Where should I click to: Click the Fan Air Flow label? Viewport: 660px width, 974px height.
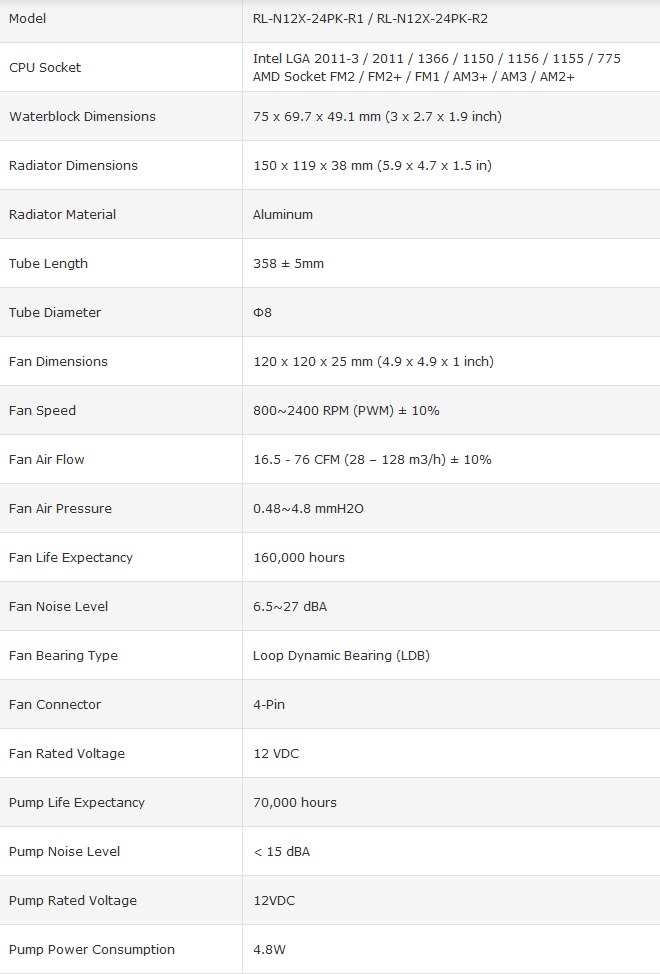click(47, 460)
